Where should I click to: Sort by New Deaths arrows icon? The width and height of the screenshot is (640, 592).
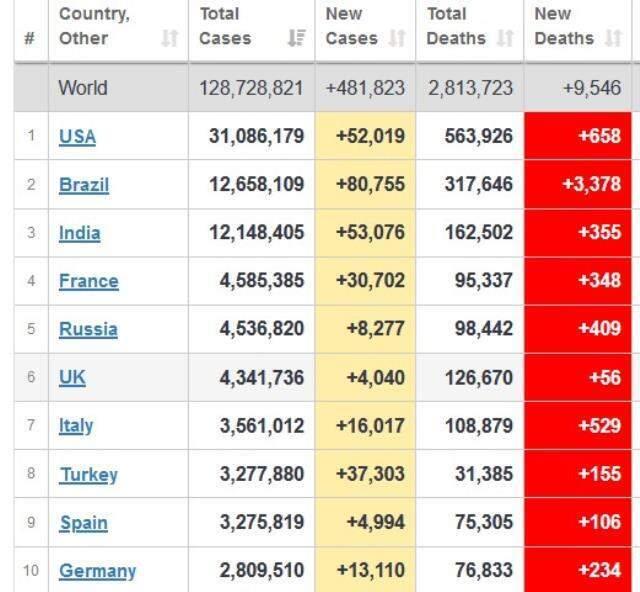coord(613,38)
